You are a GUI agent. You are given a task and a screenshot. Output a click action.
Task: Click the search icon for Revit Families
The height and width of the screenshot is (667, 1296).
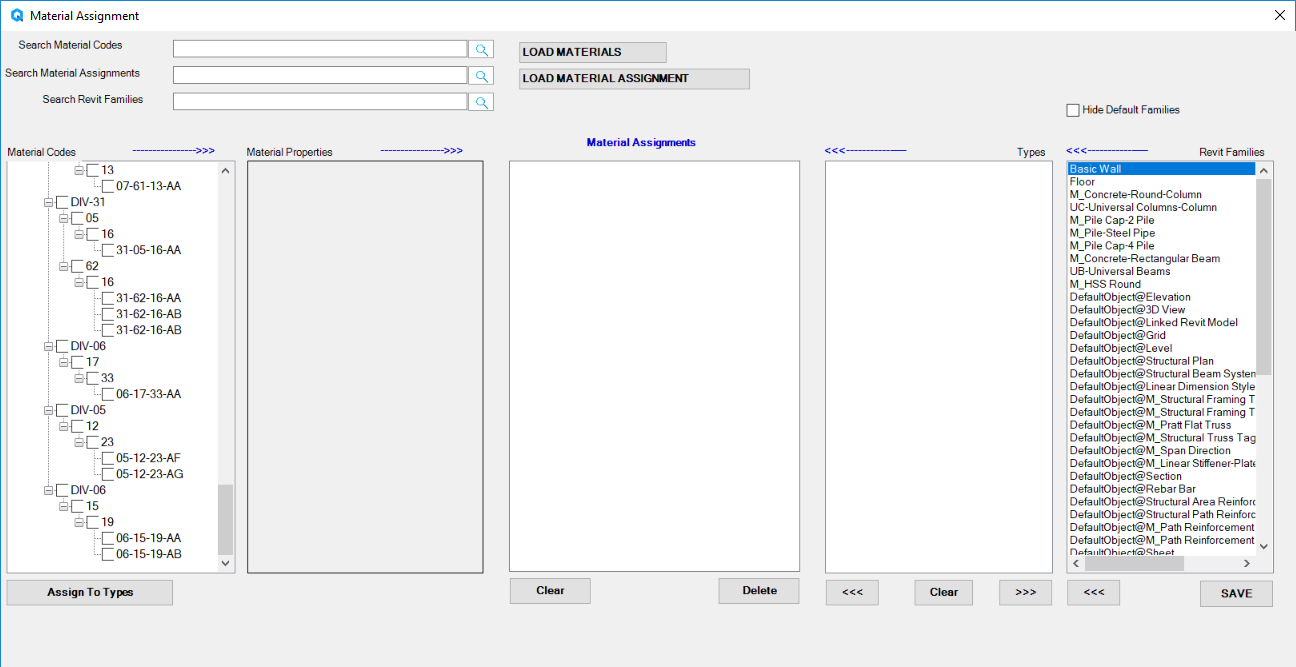click(x=481, y=102)
